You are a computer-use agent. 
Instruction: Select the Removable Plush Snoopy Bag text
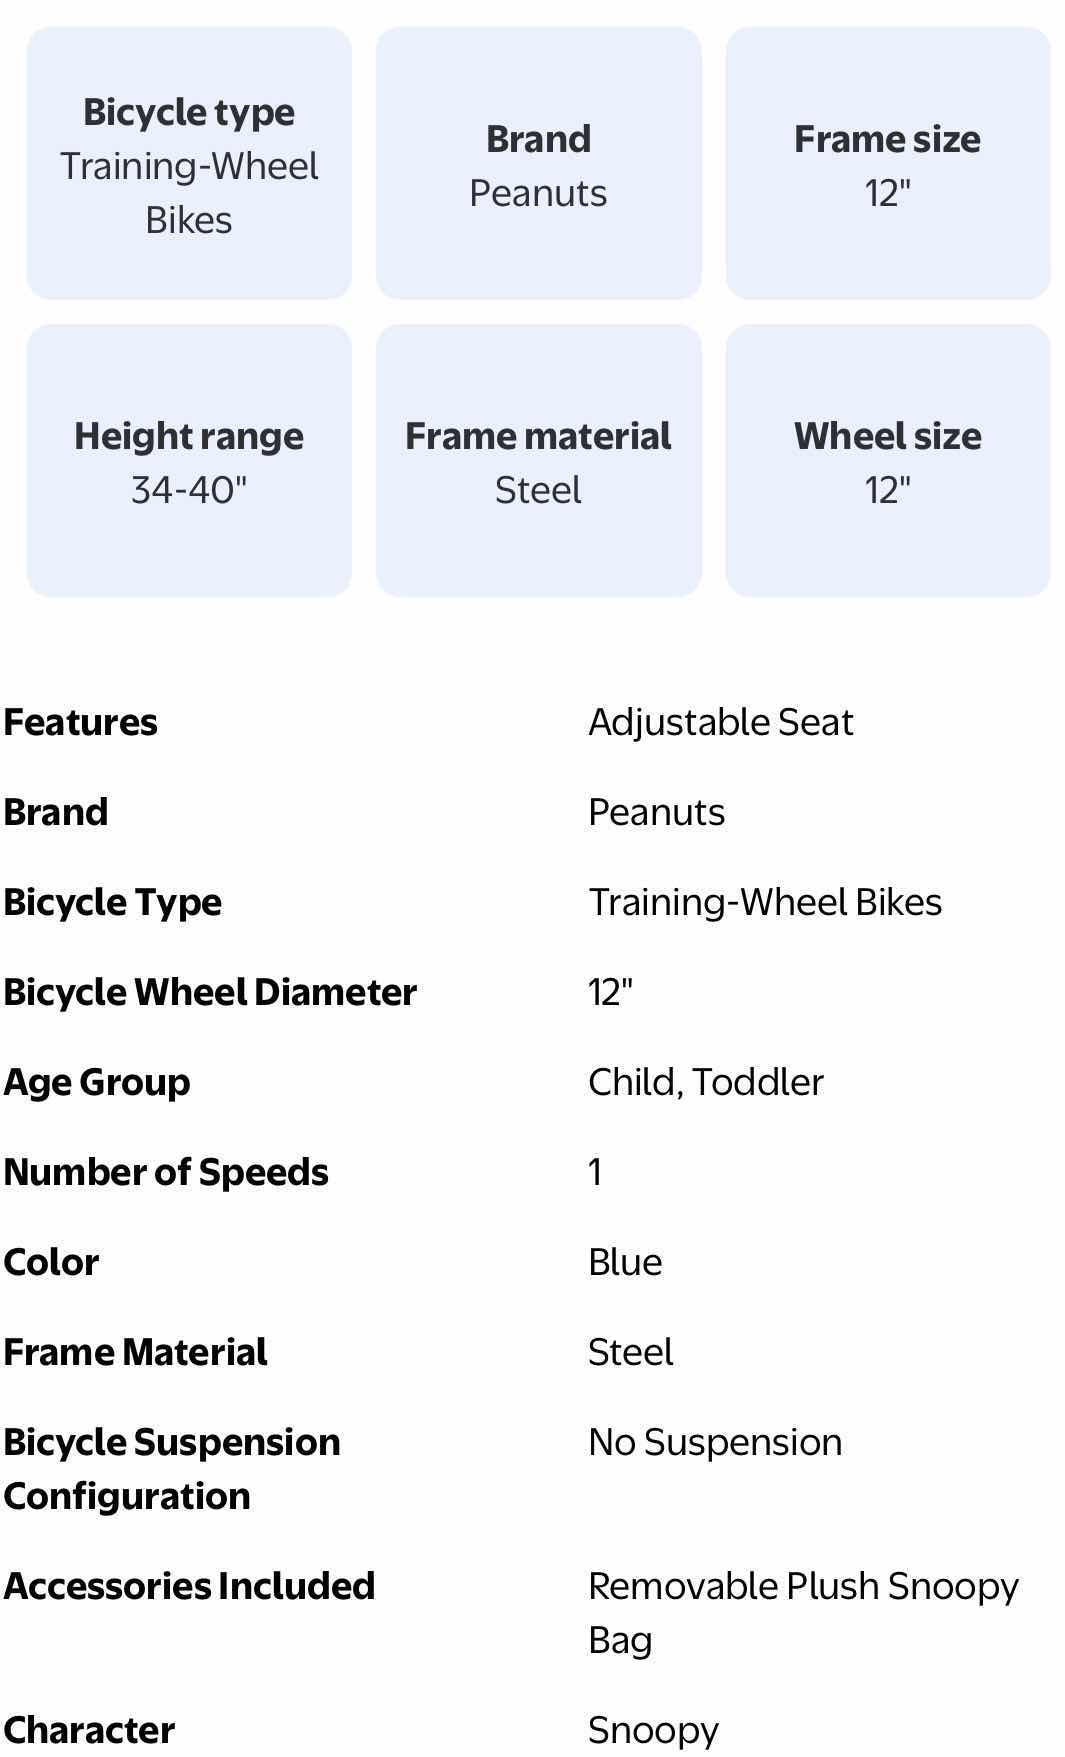point(802,1612)
